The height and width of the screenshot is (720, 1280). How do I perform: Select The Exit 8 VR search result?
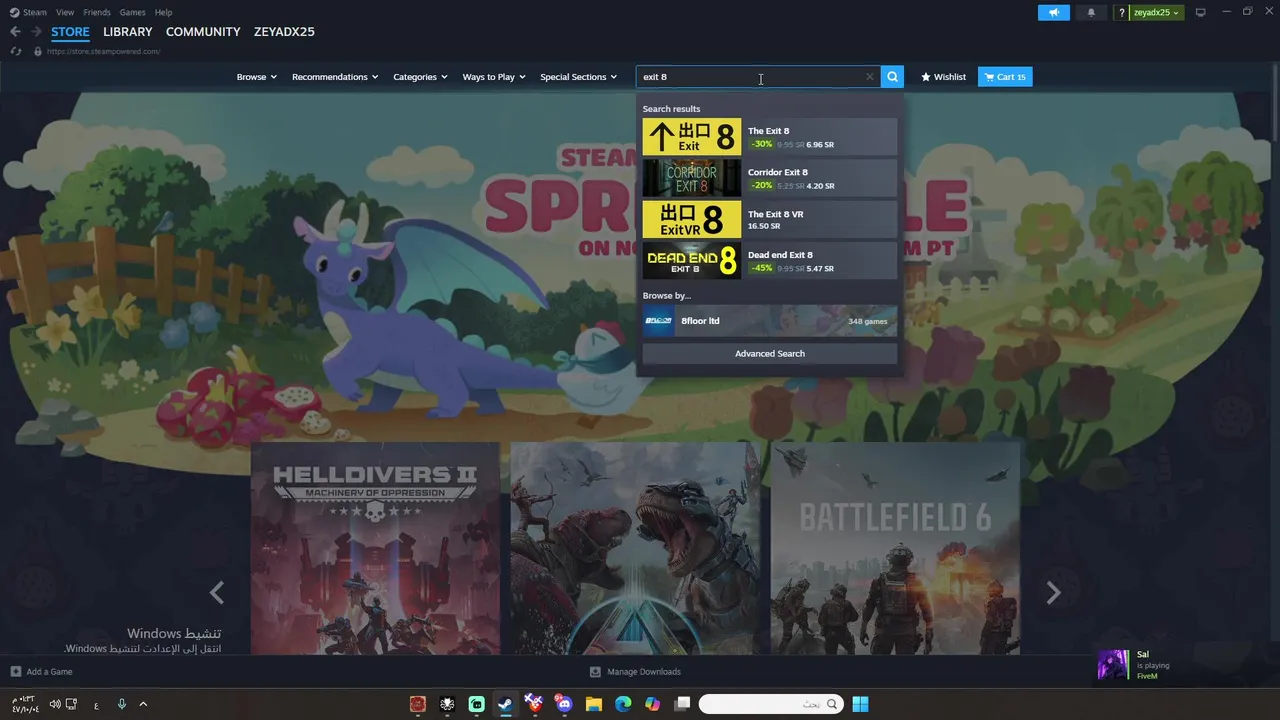770,220
